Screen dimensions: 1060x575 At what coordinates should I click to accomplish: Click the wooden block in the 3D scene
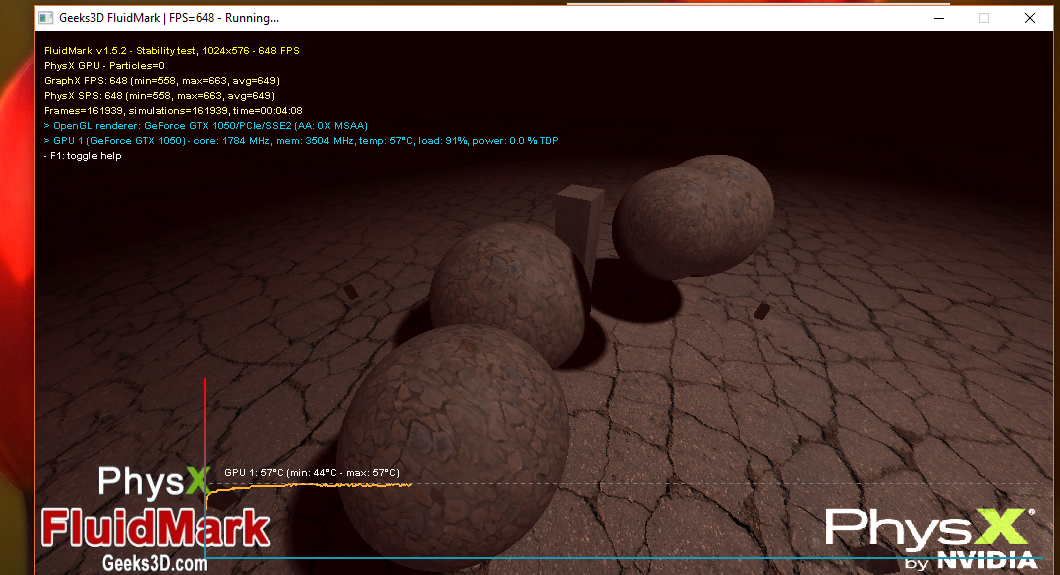(579, 230)
